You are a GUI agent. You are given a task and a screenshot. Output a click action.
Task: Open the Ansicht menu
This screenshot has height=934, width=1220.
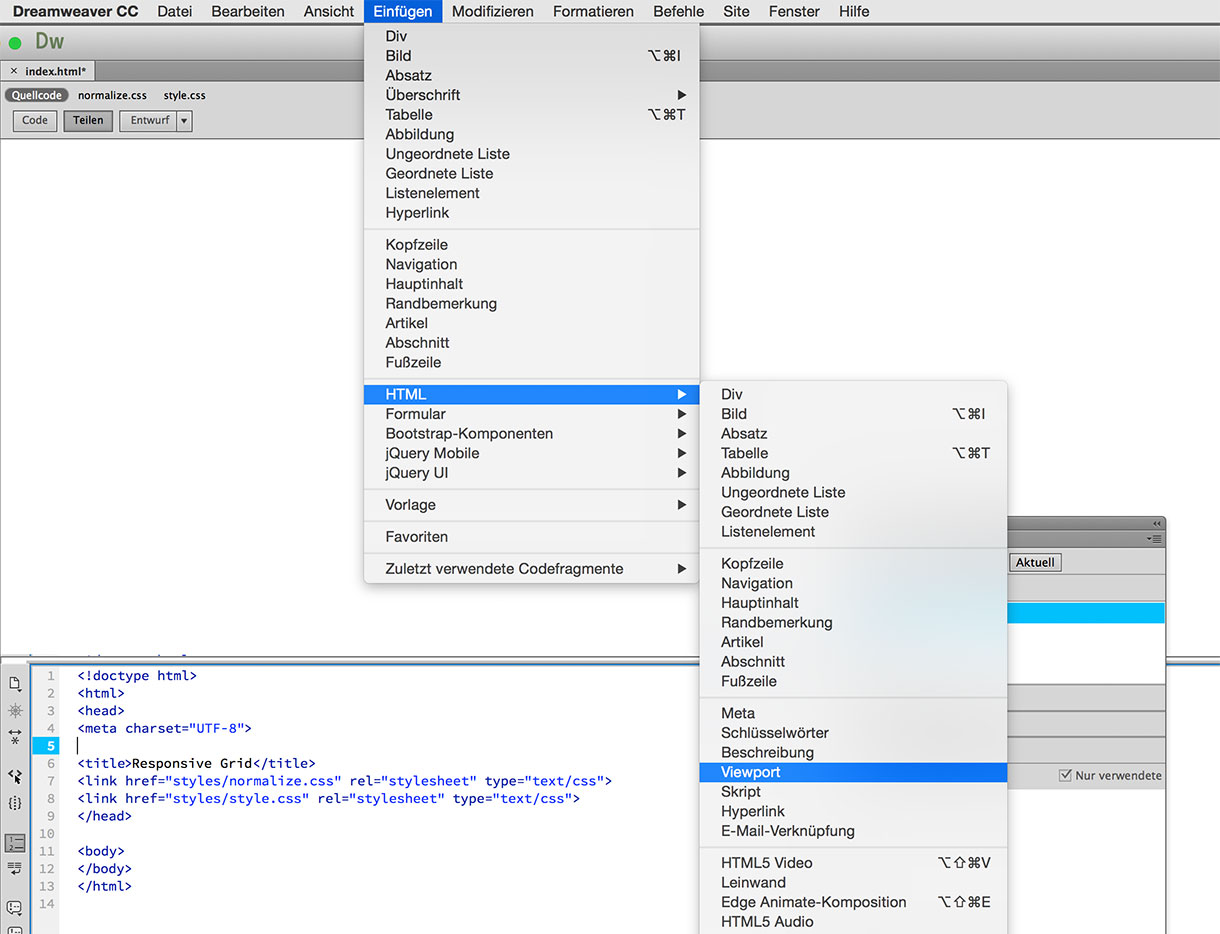[x=329, y=12]
